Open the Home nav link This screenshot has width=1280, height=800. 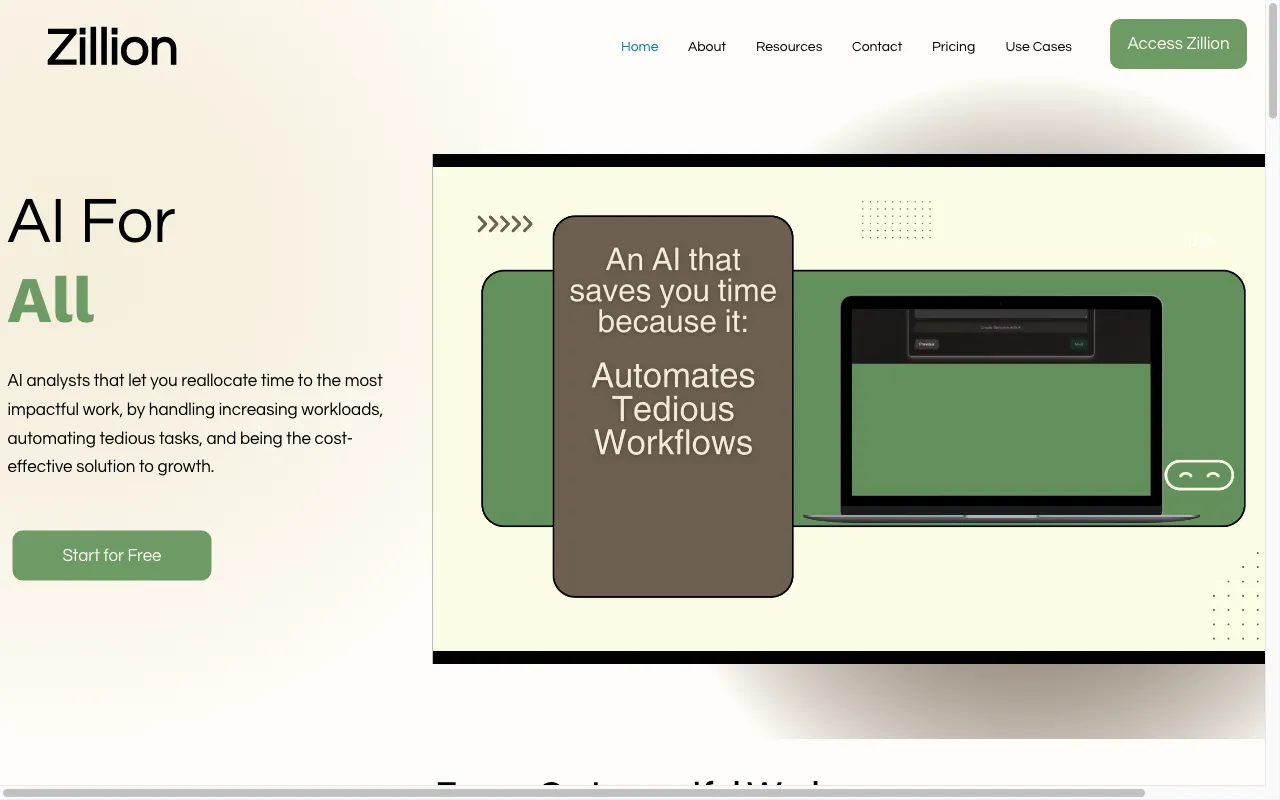point(639,46)
